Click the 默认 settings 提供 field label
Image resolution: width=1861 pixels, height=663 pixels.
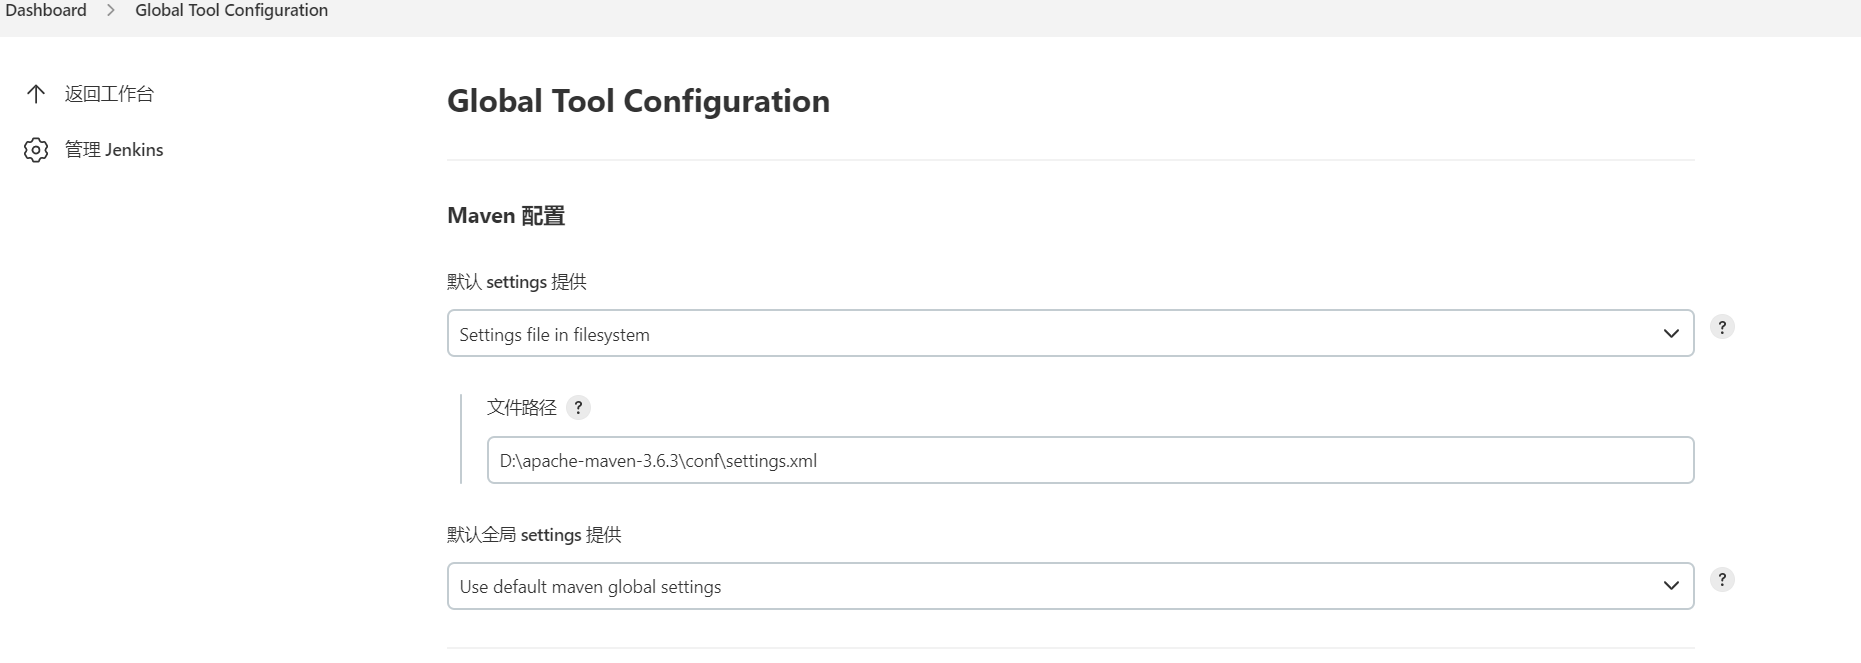(x=516, y=282)
